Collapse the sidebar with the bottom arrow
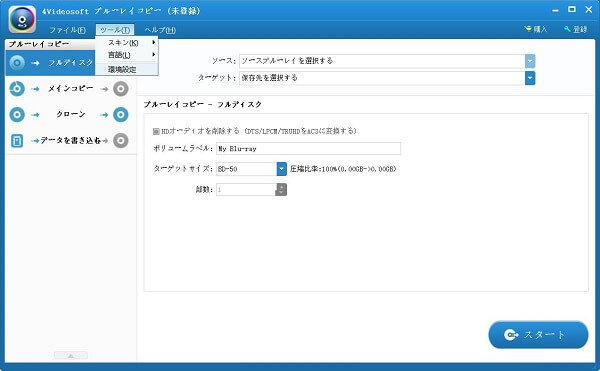Viewport: 600px width, 371px height. tap(71, 355)
